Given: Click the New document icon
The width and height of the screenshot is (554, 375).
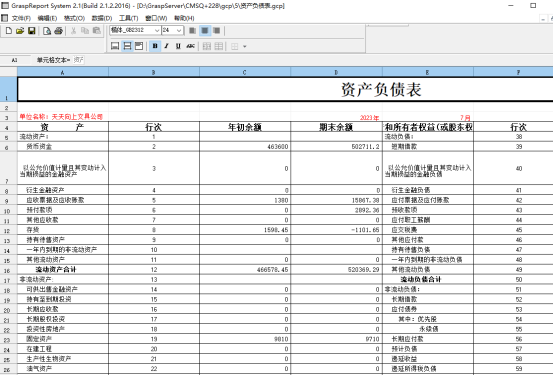Looking at the screenshot, I should point(9,31).
